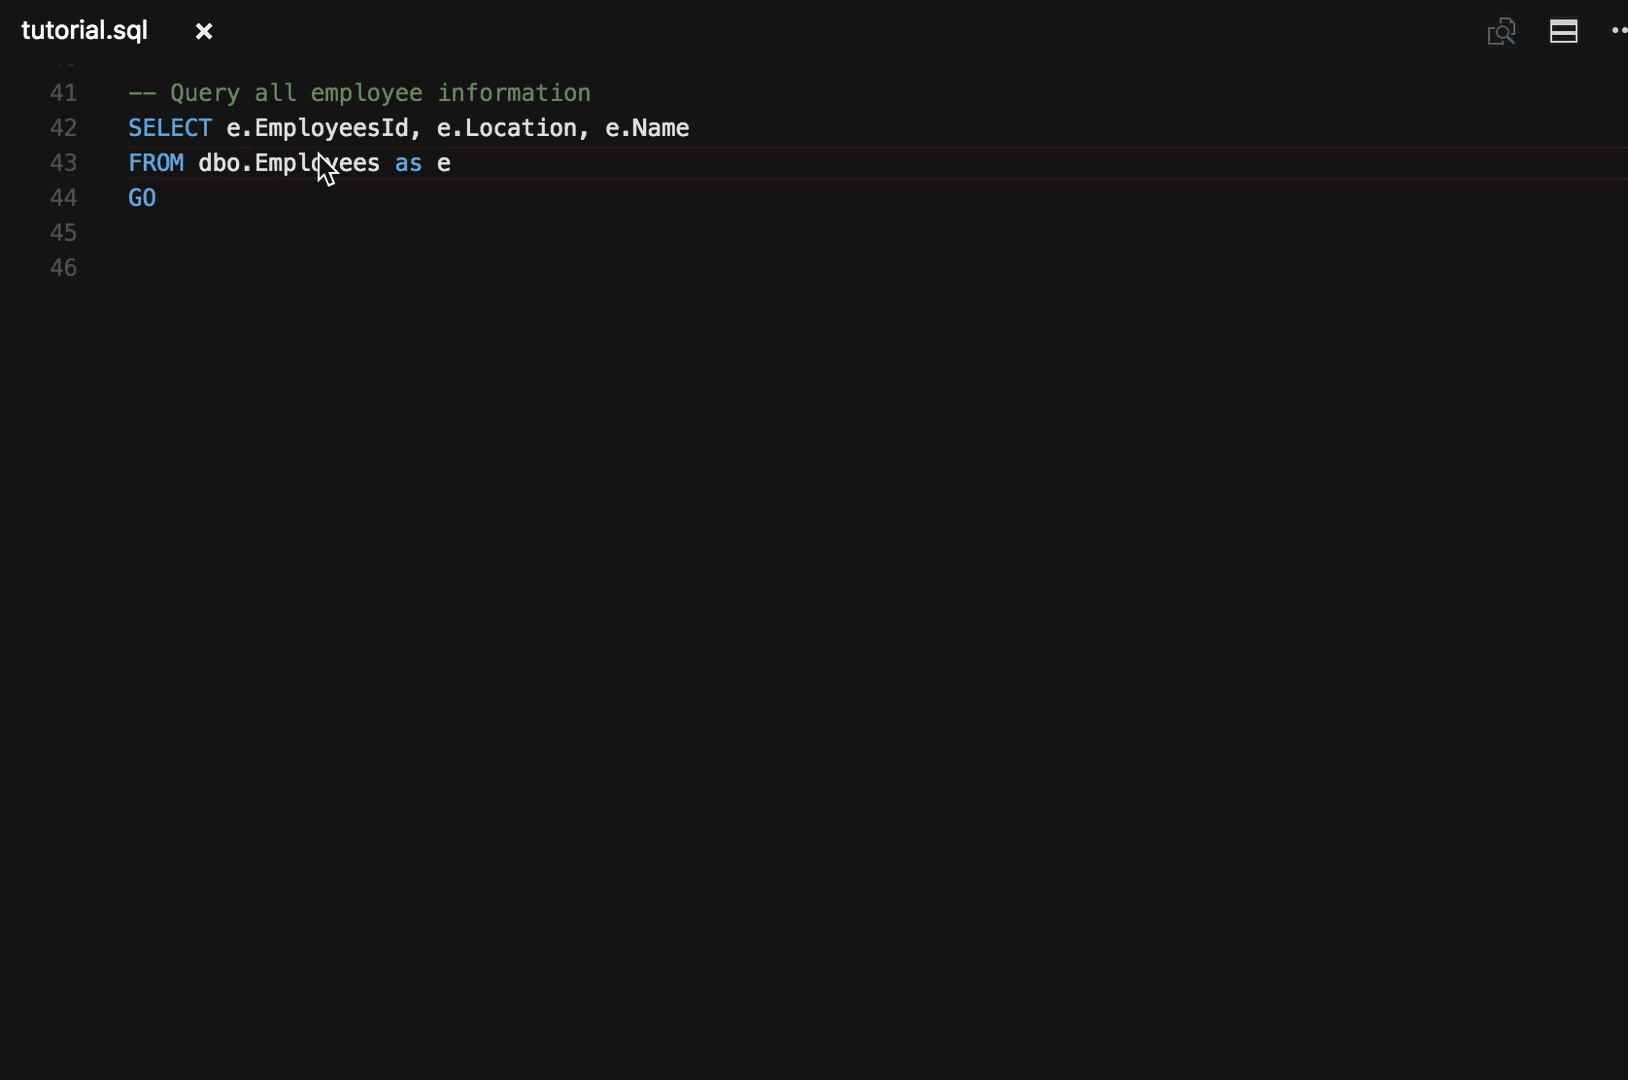Click the SELECT keyword on line 42
The height and width of the screenshot is (1080, 1628).
pos(169,127)
